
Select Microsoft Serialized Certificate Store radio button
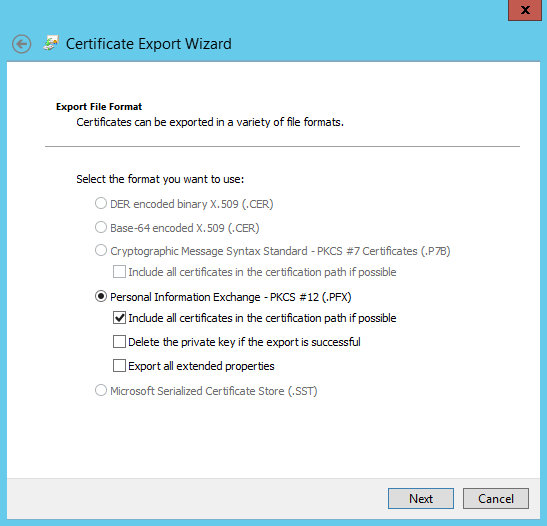101,390
